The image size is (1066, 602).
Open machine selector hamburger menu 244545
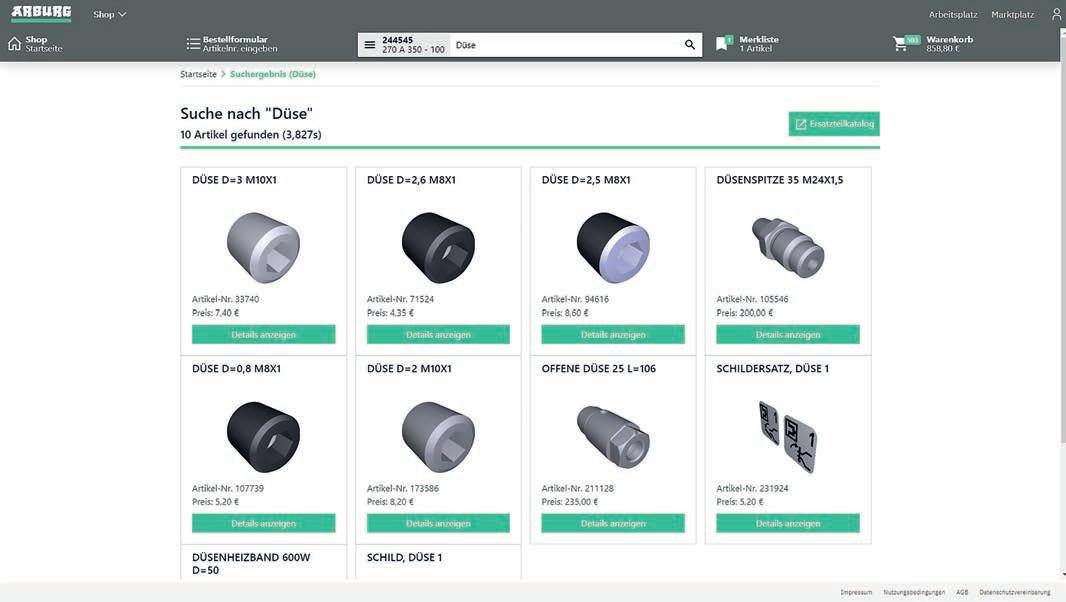click(369, 45)
